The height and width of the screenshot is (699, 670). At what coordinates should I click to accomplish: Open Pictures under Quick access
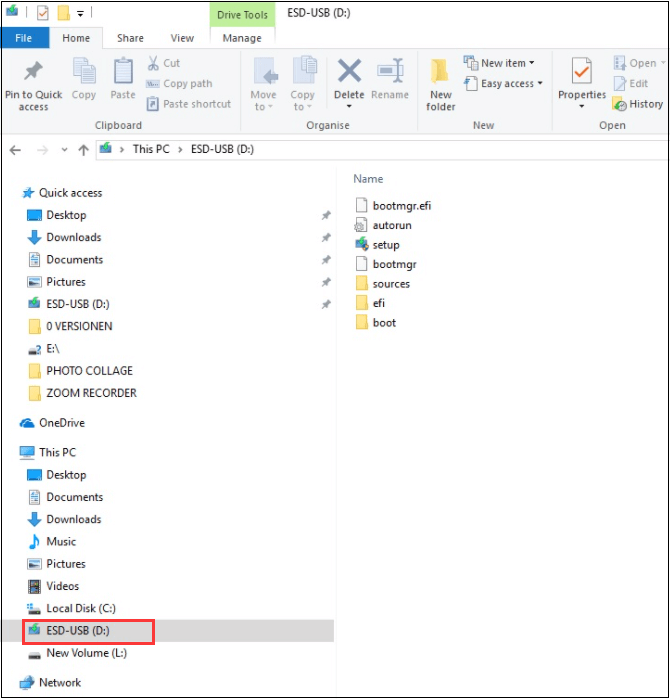[57, 282]
